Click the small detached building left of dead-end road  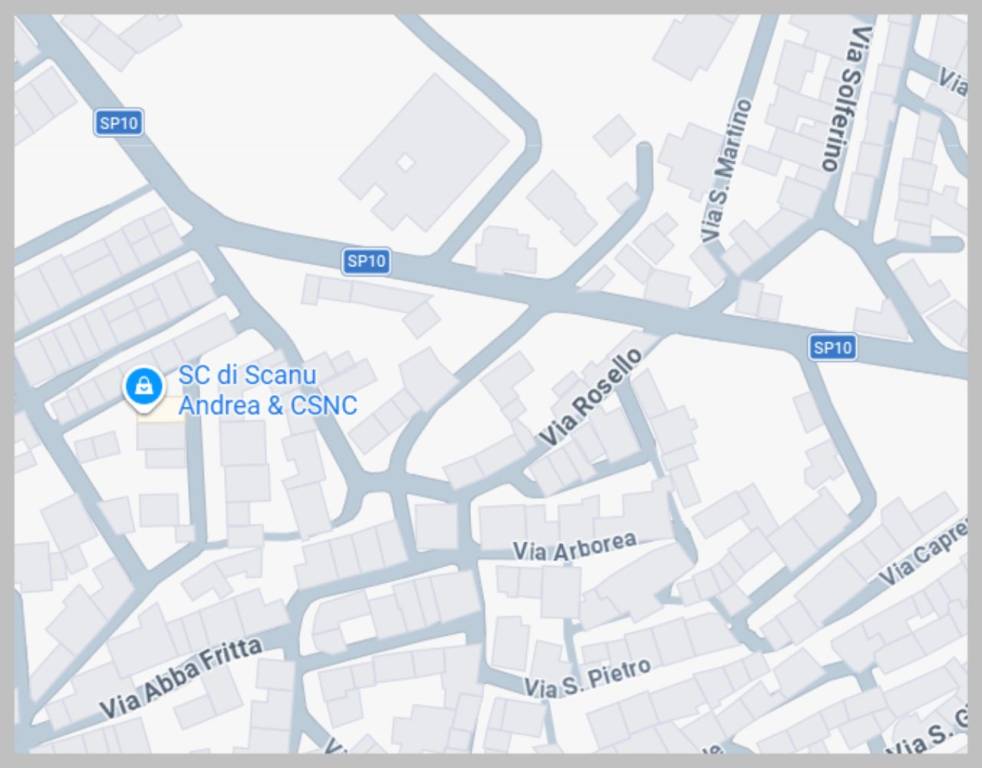pos(614,135)
